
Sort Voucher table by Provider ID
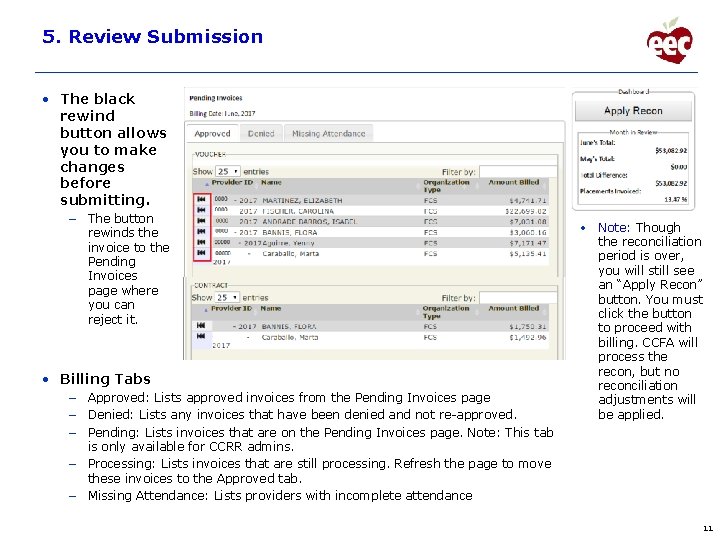232,183
